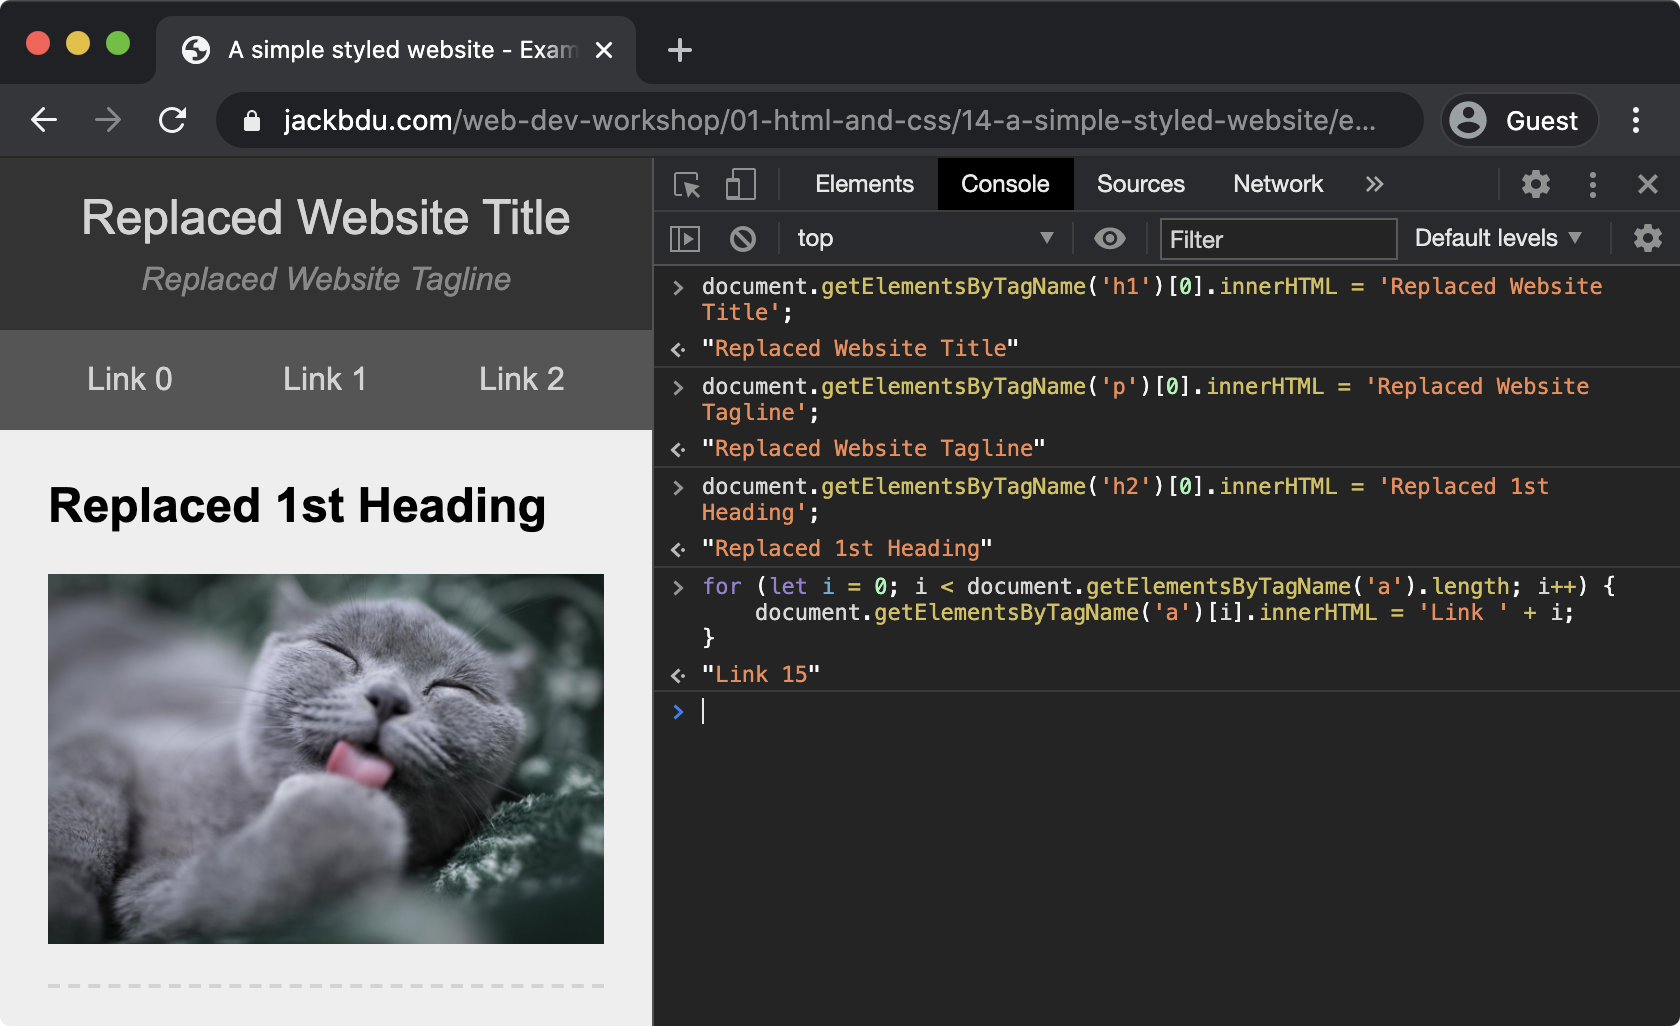Switch to the Network tab

1278,184
